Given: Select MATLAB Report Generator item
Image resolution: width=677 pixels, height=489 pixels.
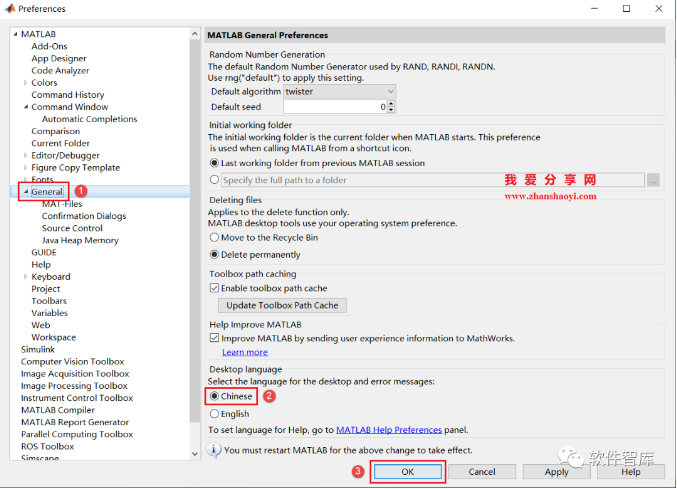Looking at the screenshot, I should click(x=75, y=422).
